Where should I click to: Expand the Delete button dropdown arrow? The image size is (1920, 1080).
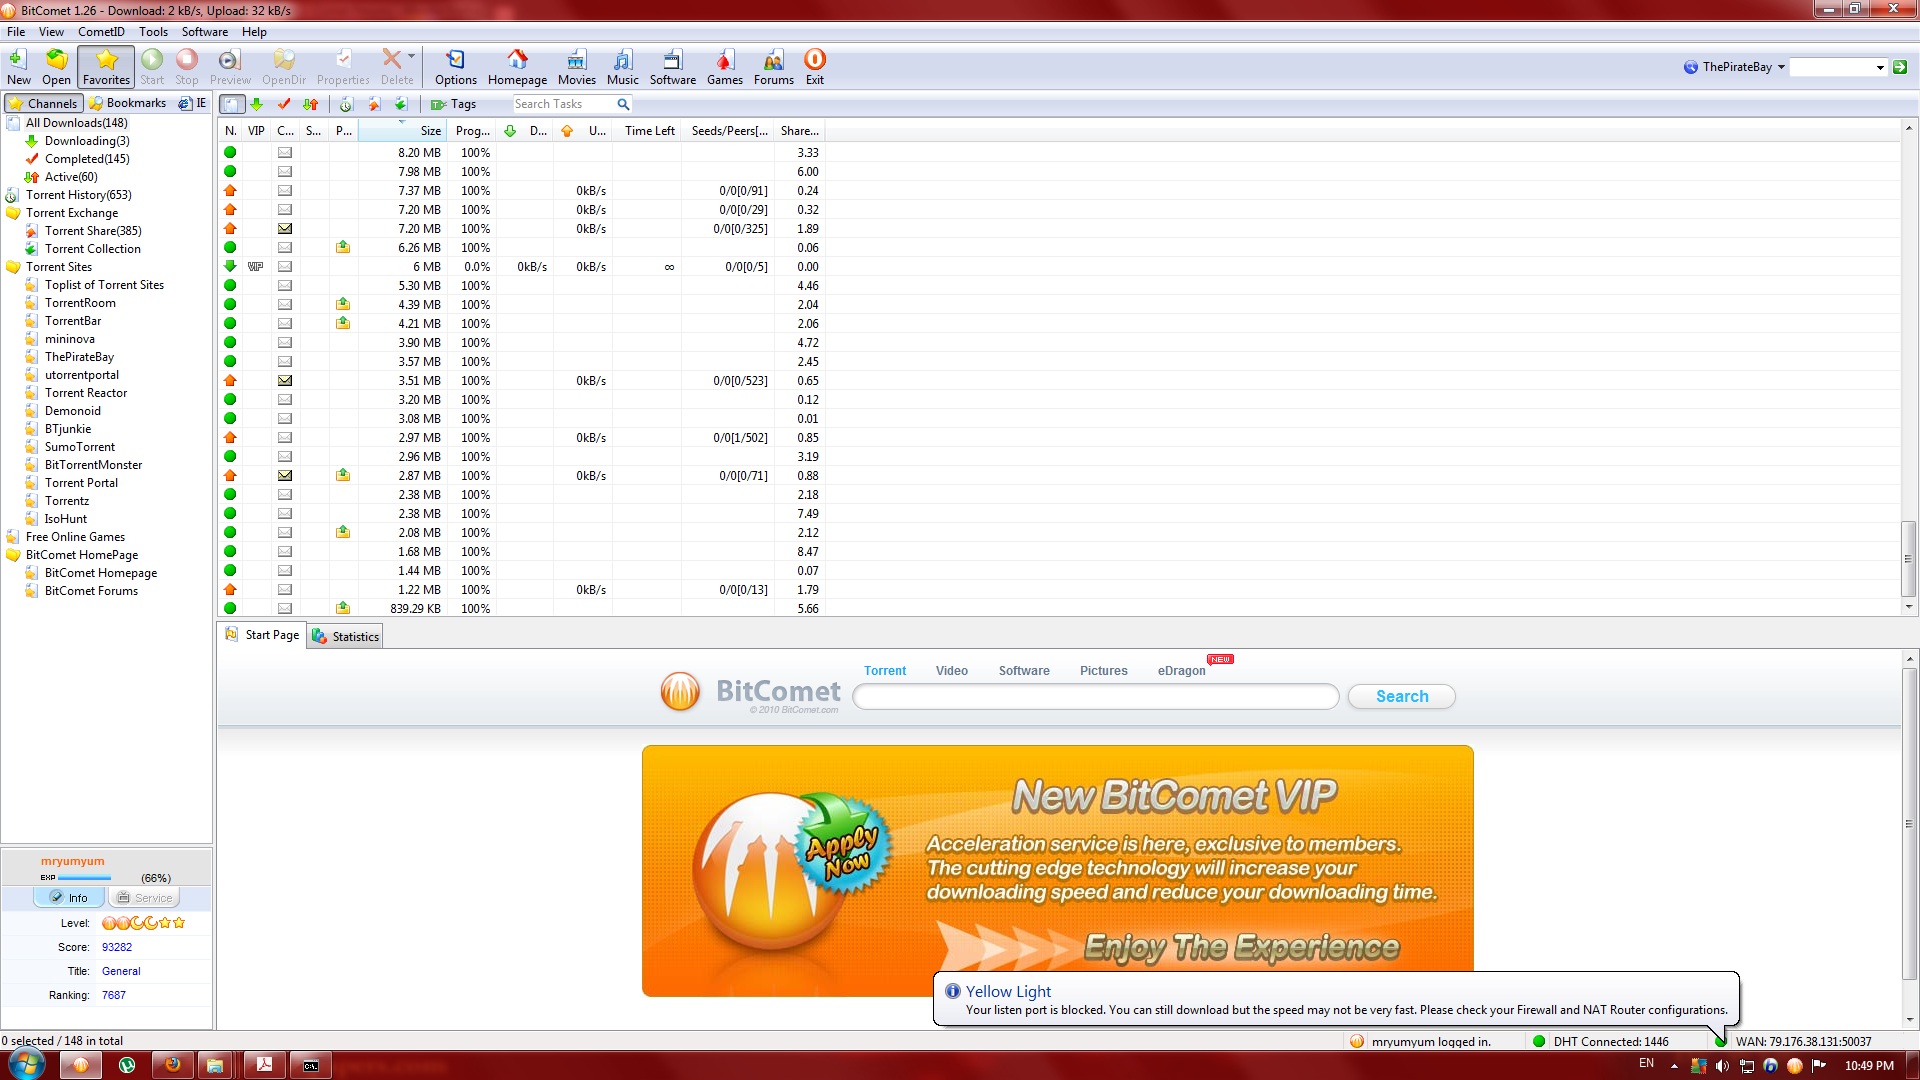(412, 57)
